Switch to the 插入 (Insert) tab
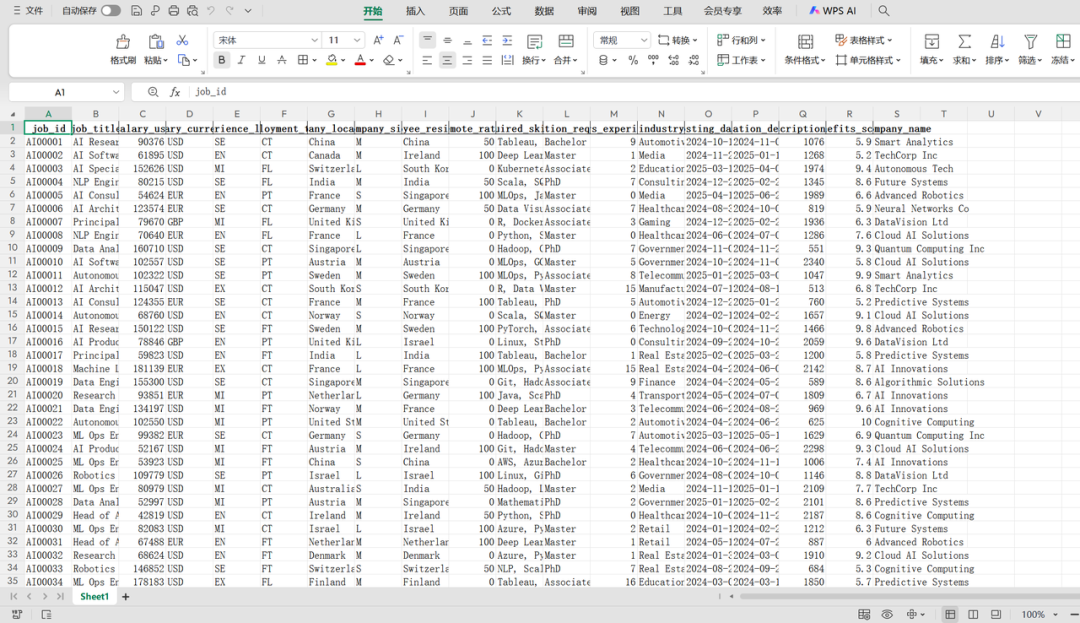This screenshot has height=623, width=1080. (x=415, y=11)
